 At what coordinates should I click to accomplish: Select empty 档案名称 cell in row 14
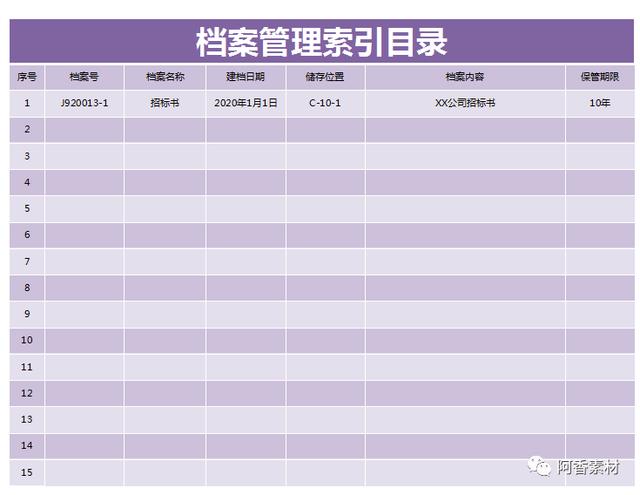(165, 446)
